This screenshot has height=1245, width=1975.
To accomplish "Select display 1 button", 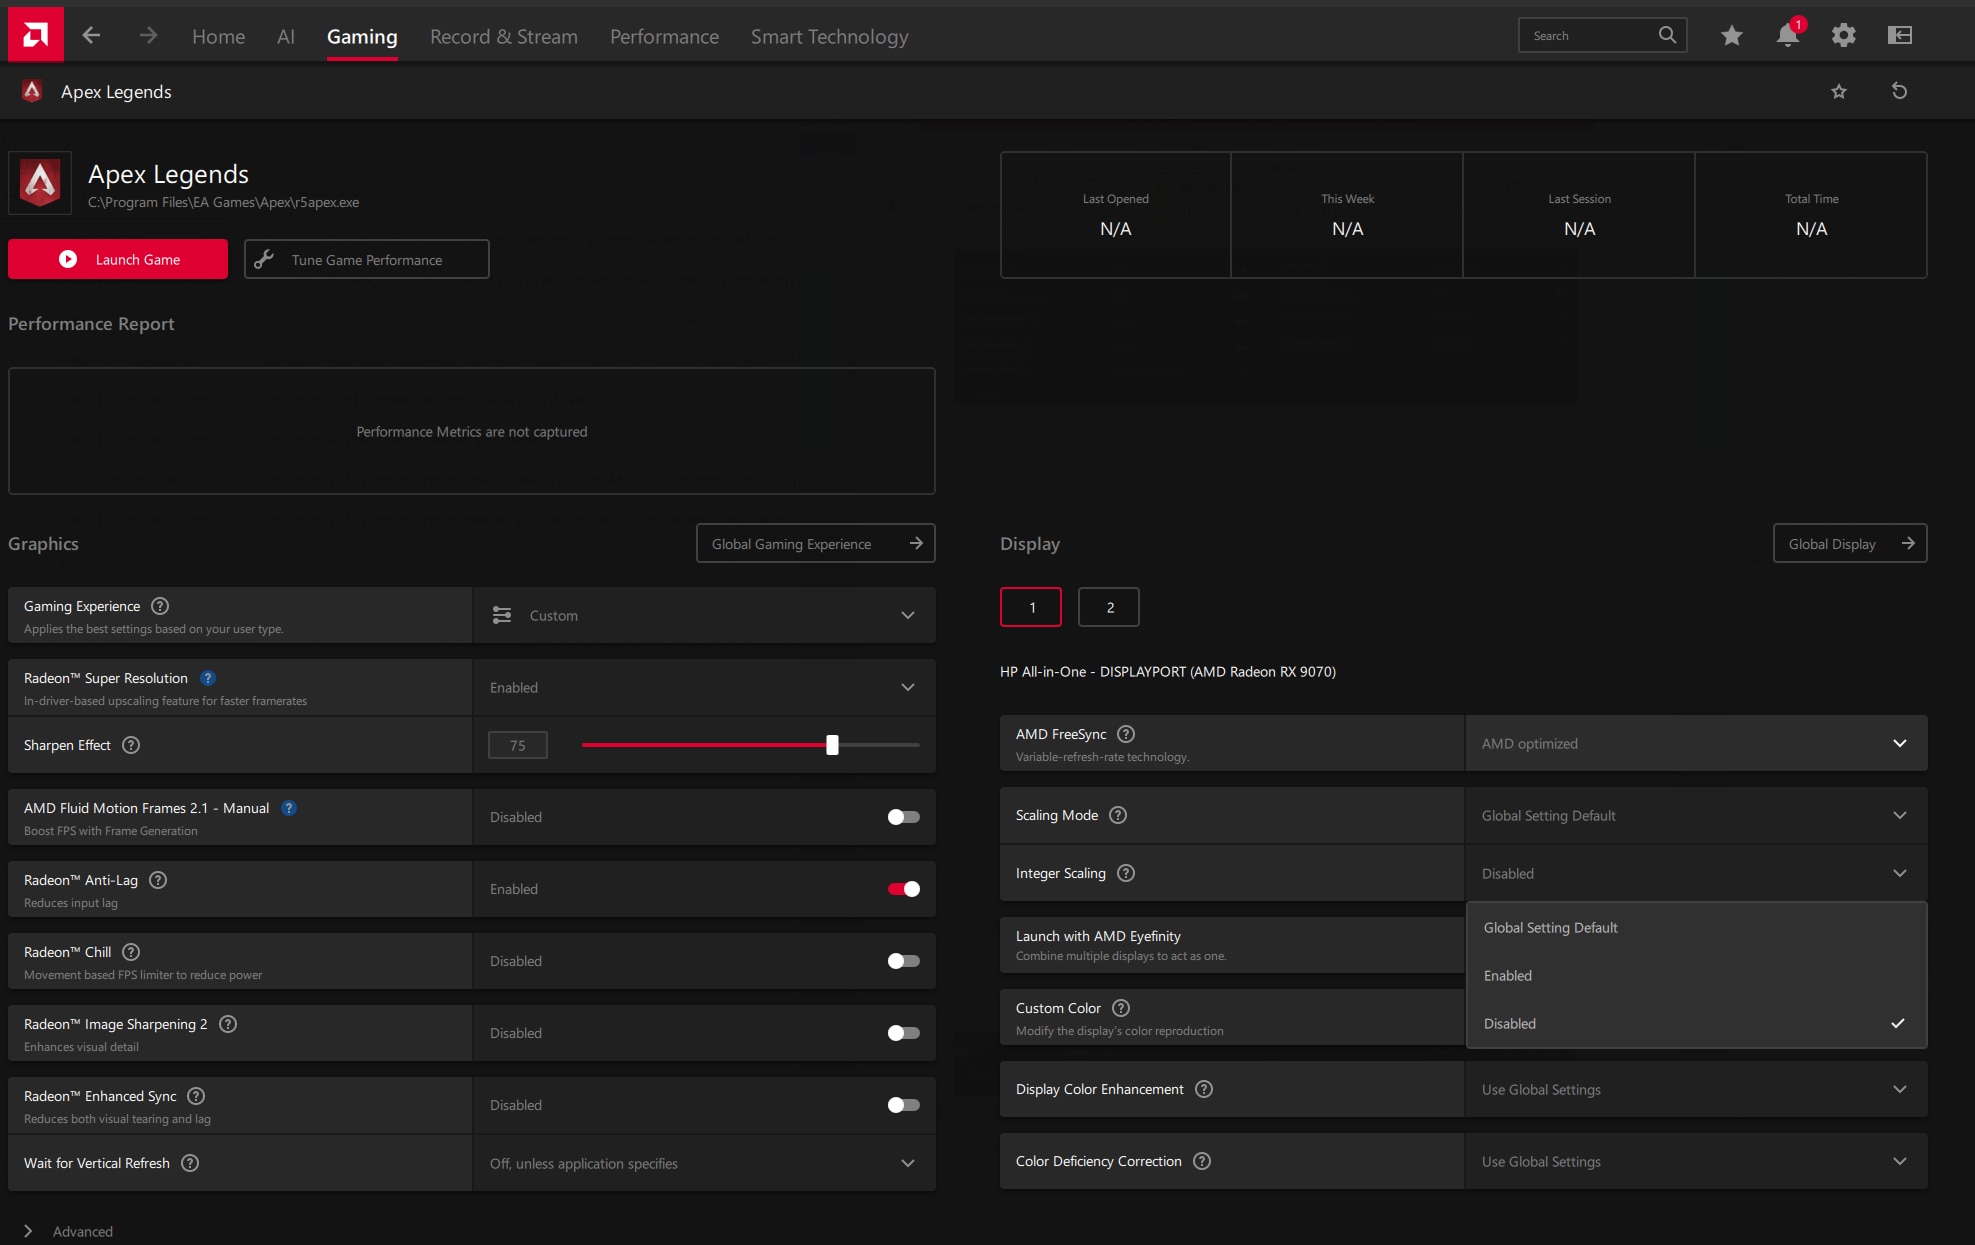I will (1031, 607).
